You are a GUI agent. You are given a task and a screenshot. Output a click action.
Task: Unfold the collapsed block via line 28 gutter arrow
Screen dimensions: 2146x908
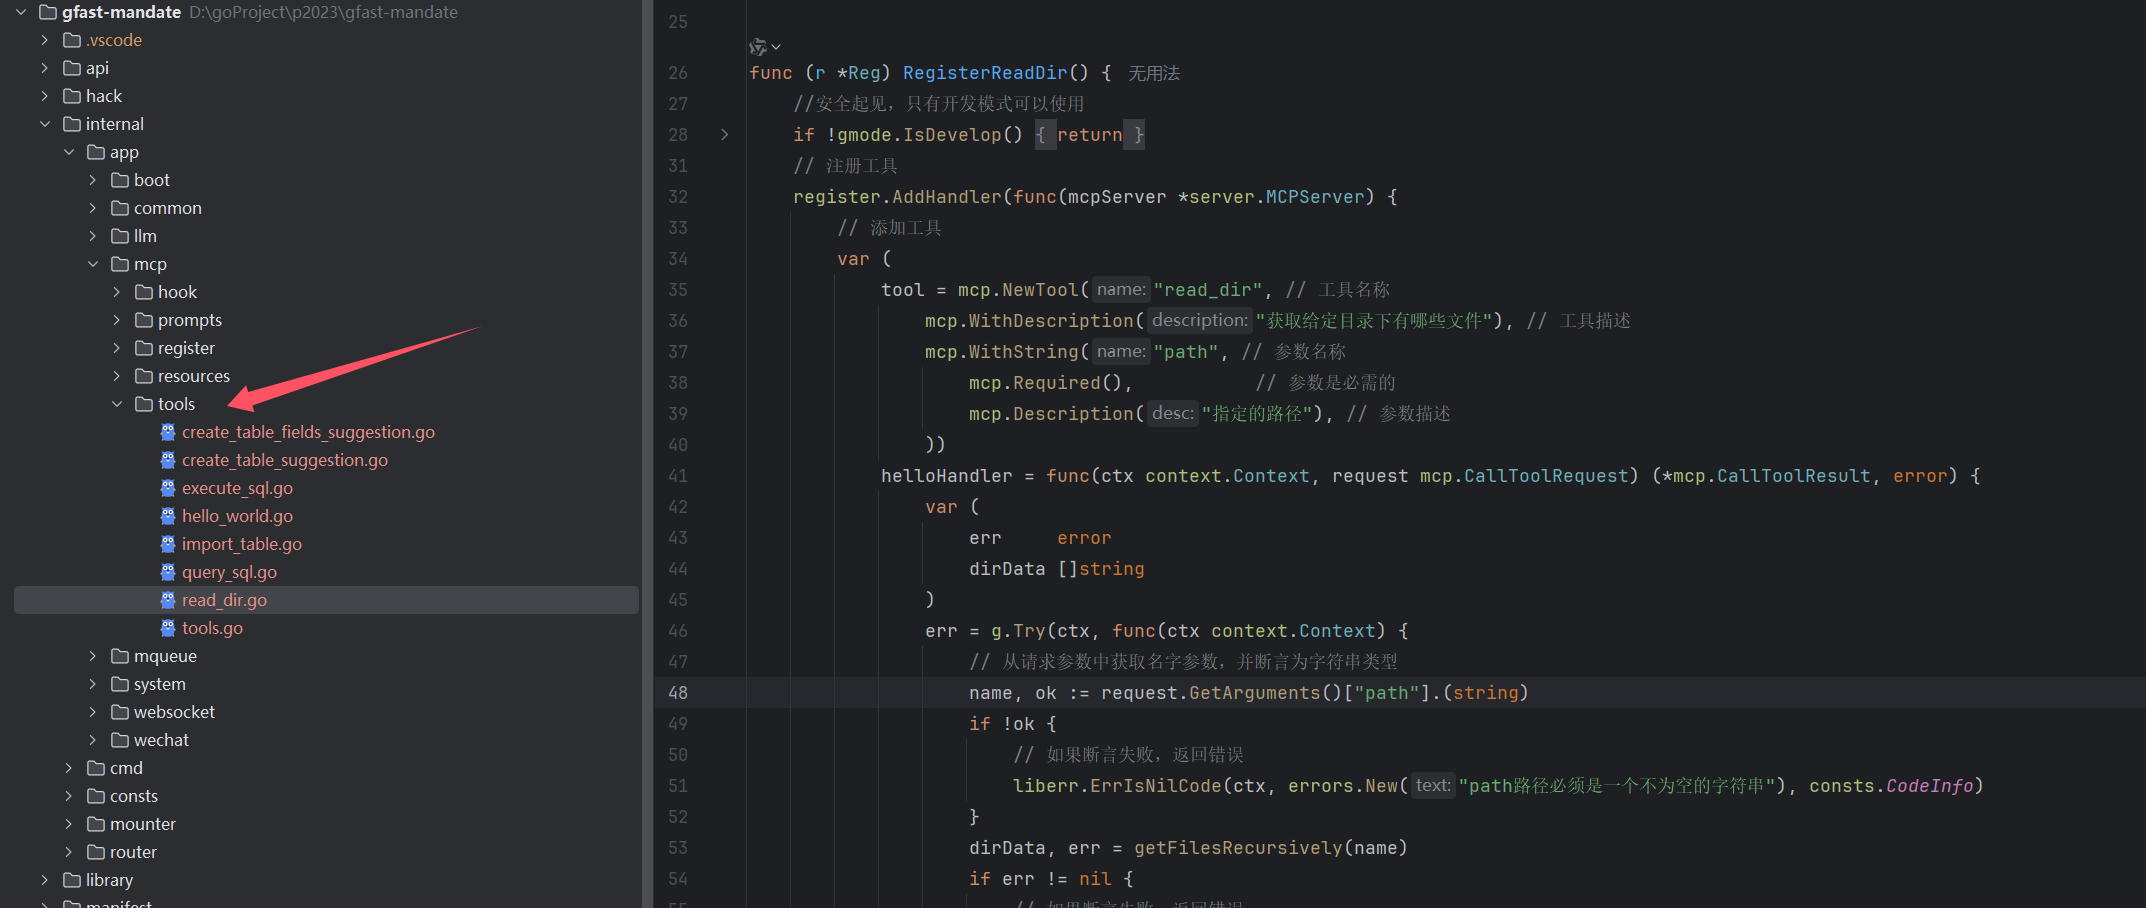coord(725,135)
